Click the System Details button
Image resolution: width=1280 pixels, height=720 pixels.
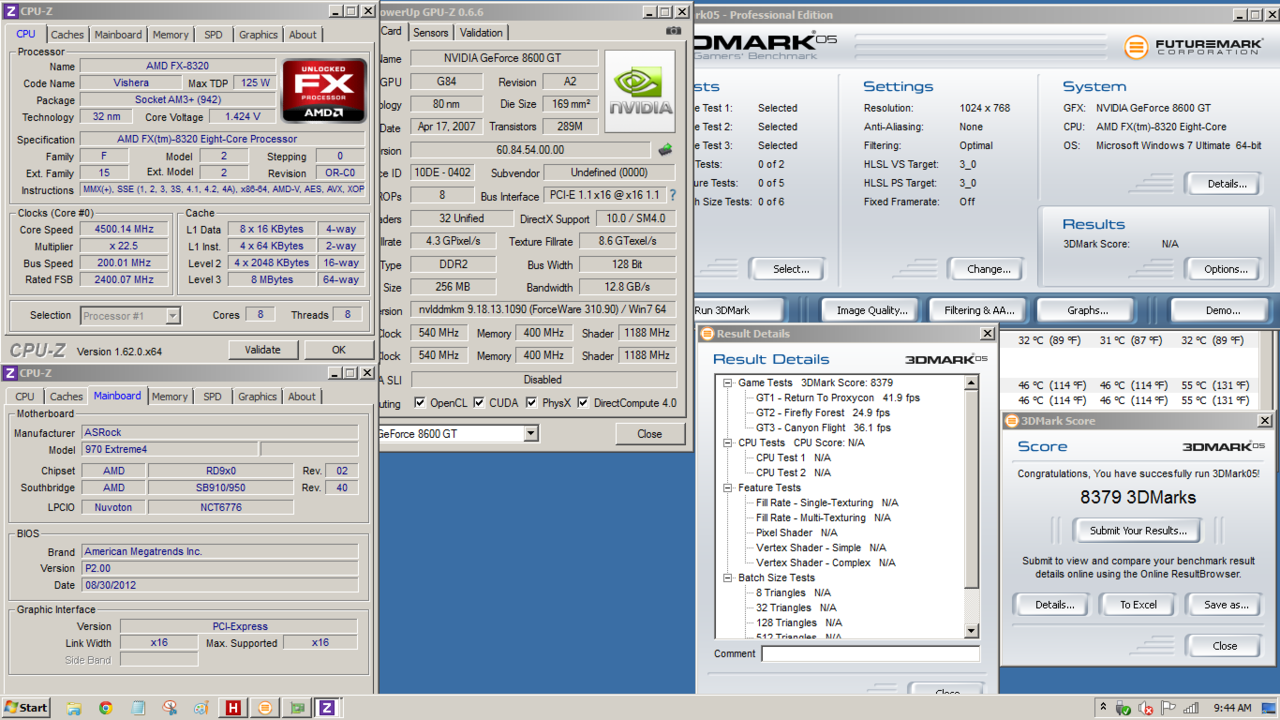(x=1226, y=184)
